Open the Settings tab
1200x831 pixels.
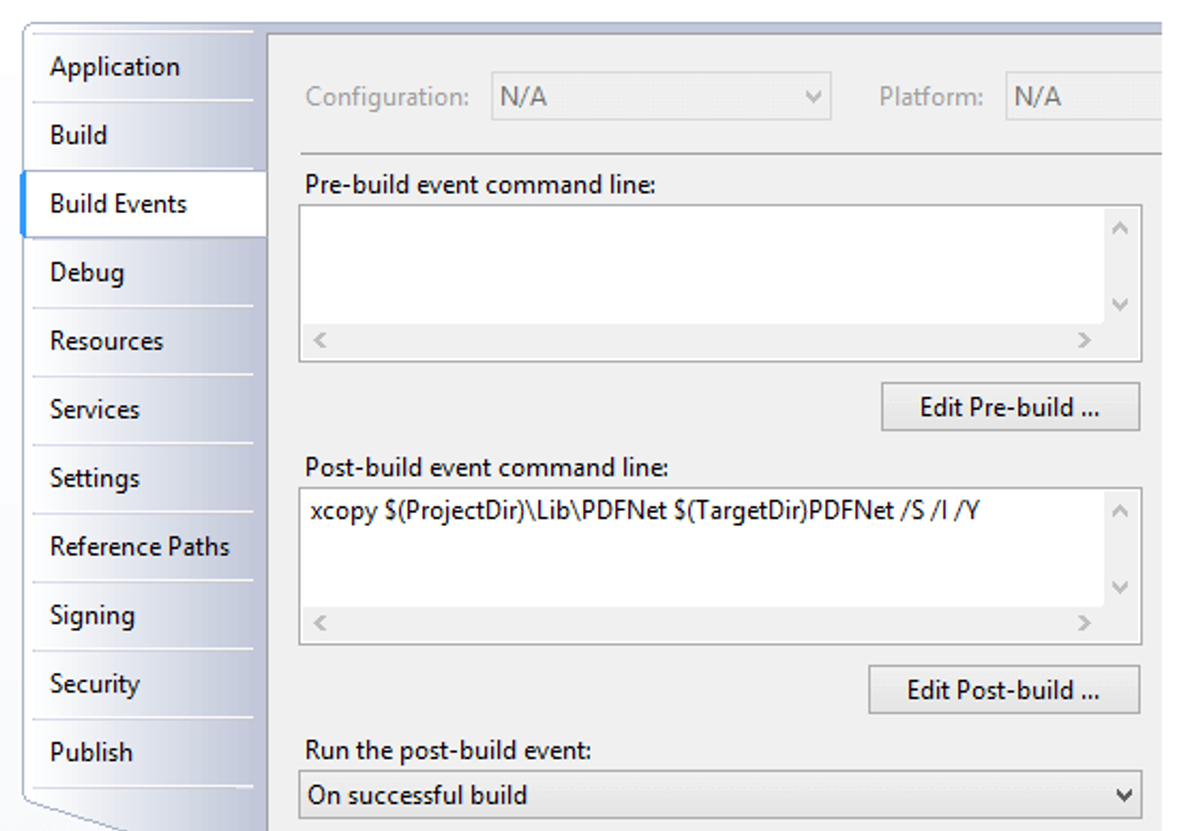click(x=142, y=478)
